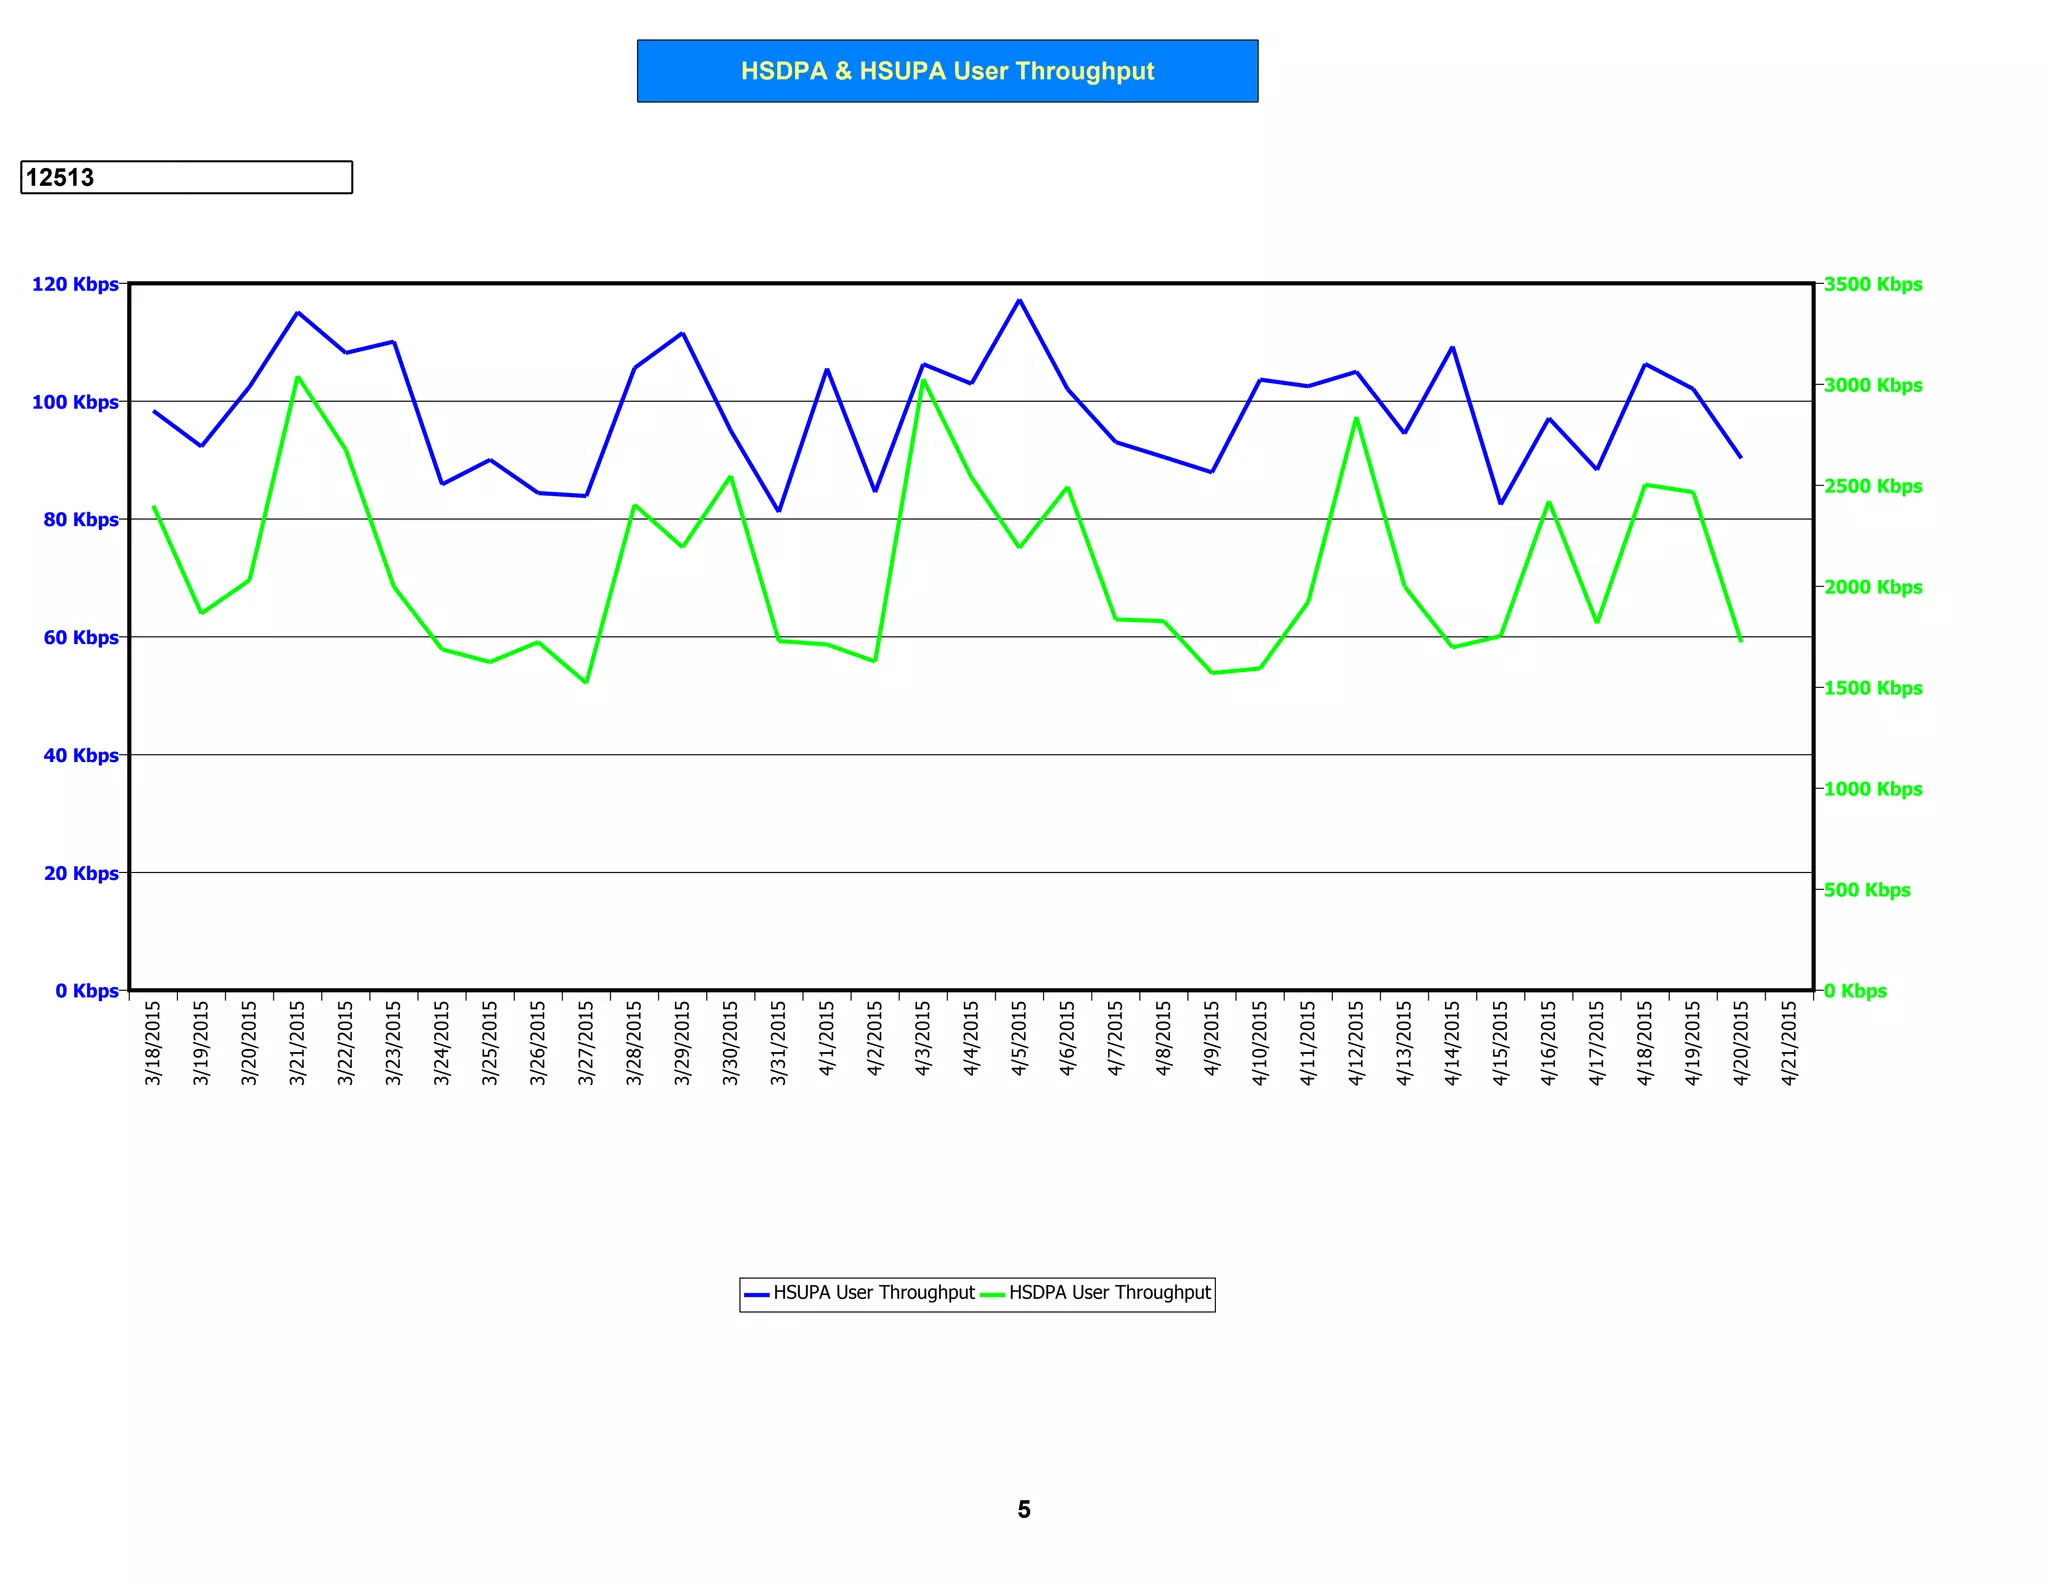Click the 4/4/2015 date label
The width and height of the screenshot is (2048, 1582).
[x=971, y=1039]
